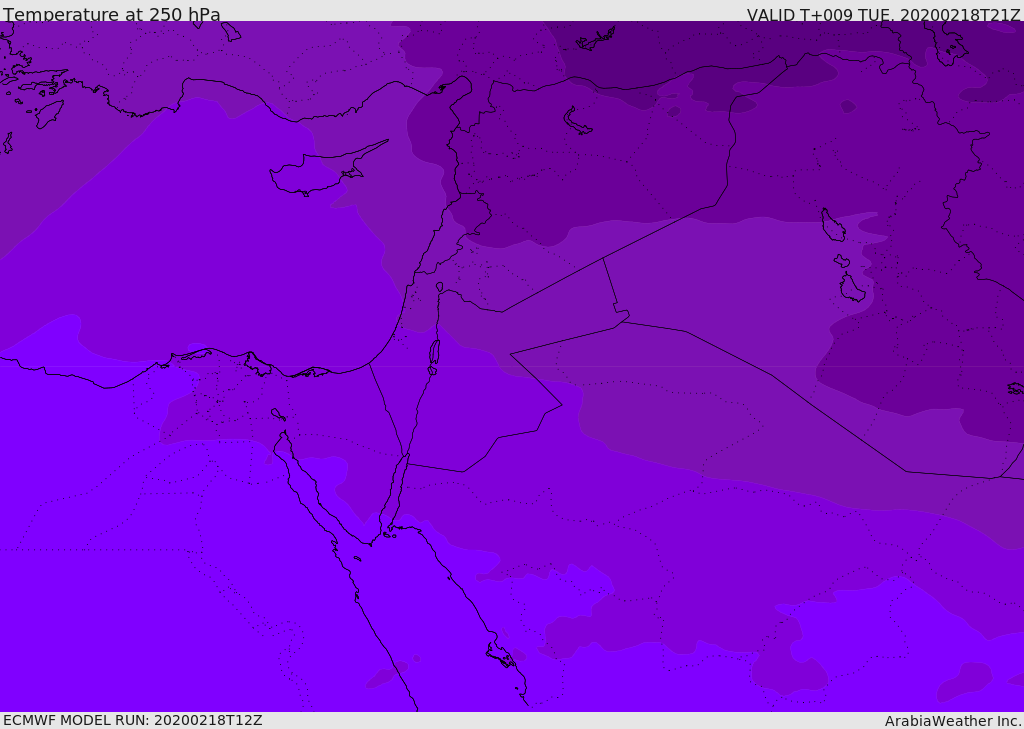Click the island of Cyprus on the map

click(x=327, y=170)
